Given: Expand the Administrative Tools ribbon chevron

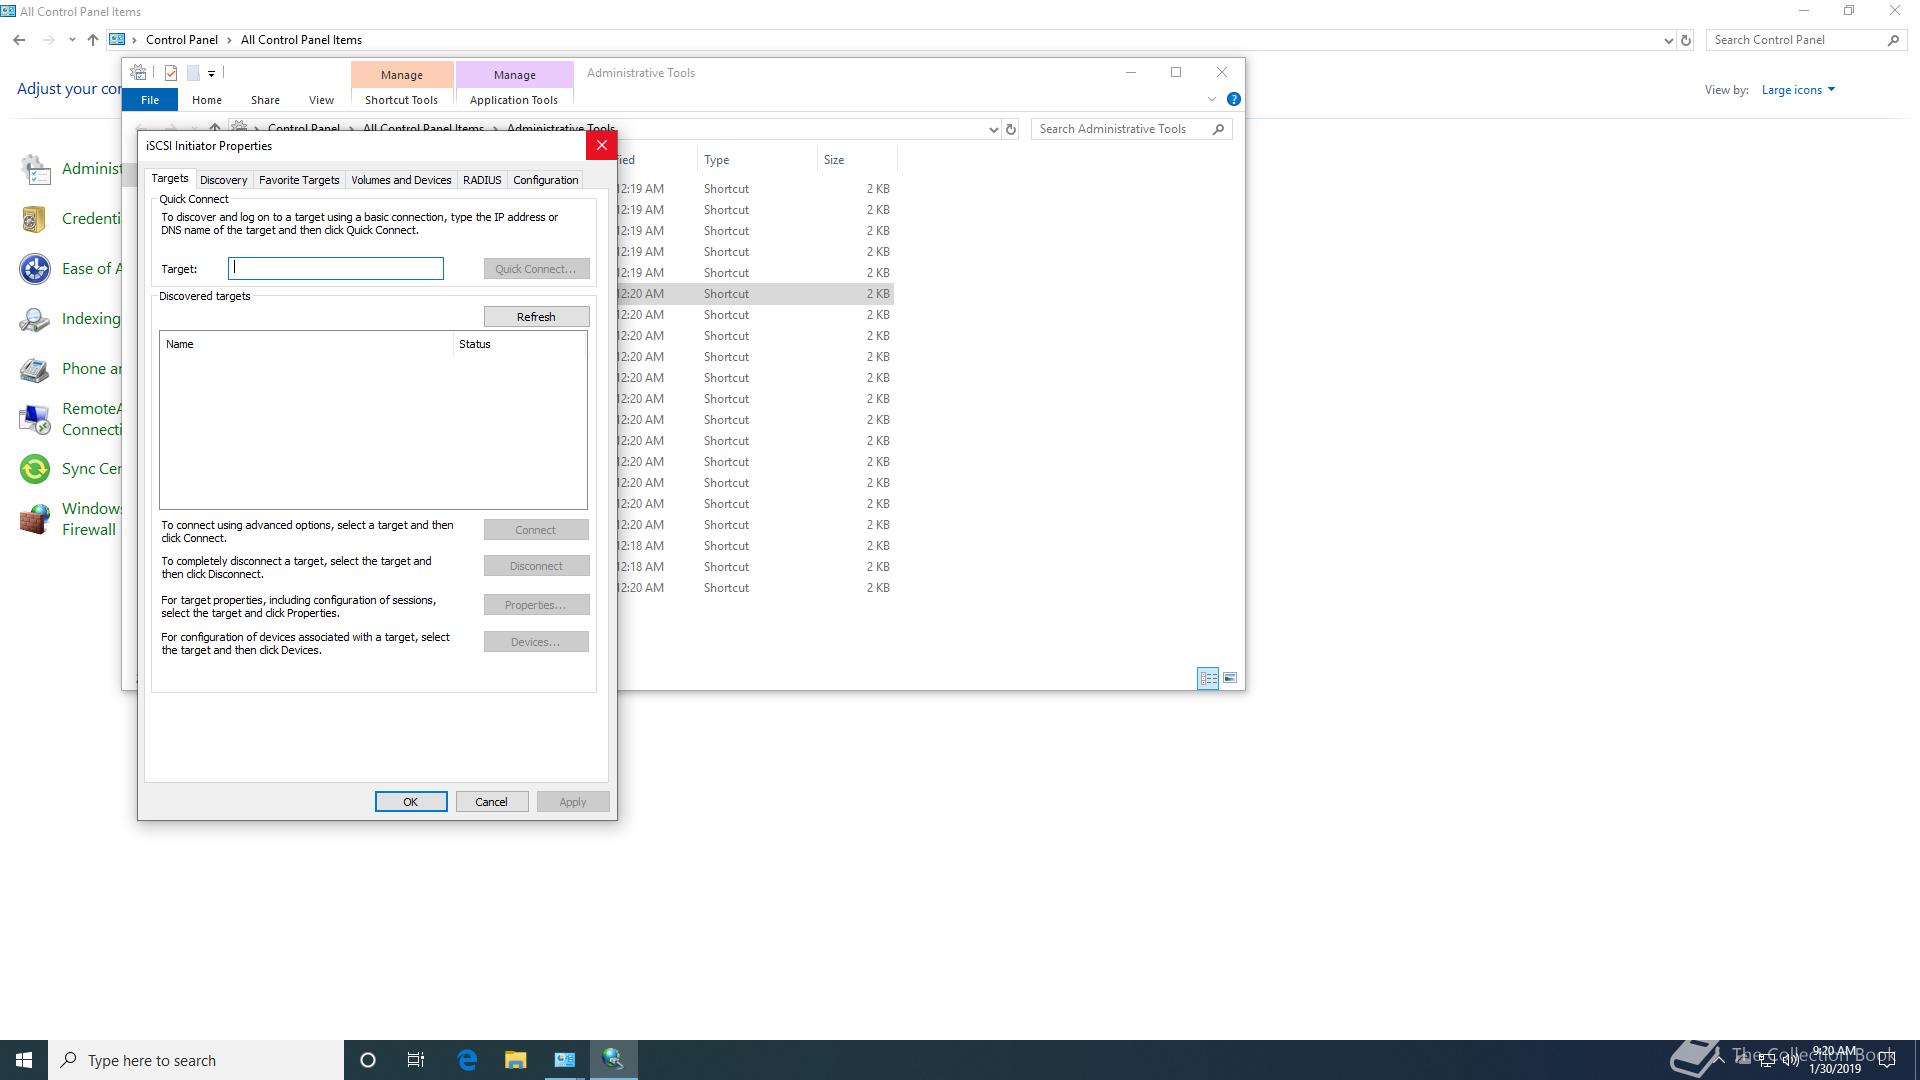Looking at the screenshot, I should coord(1211,99).
